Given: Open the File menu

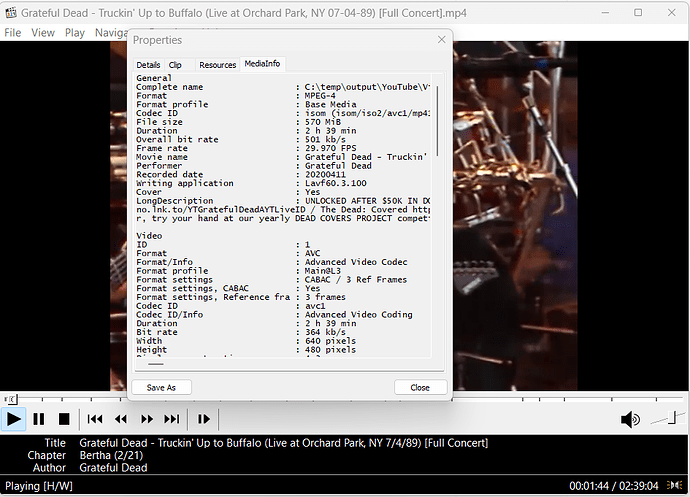Looking at the screenshot, I should tap(13, 33).
